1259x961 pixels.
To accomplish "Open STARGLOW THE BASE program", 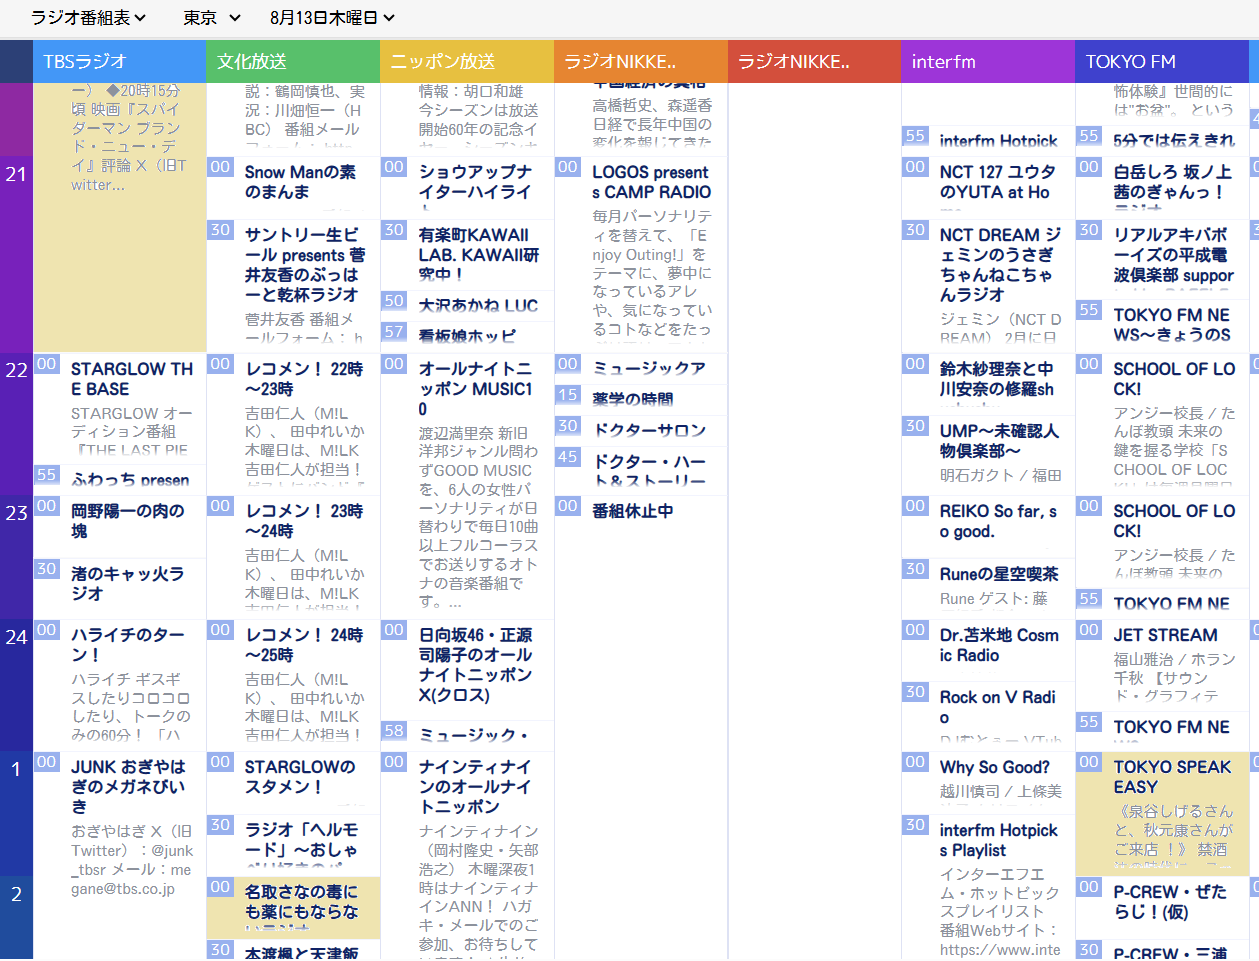I will 132,379.
